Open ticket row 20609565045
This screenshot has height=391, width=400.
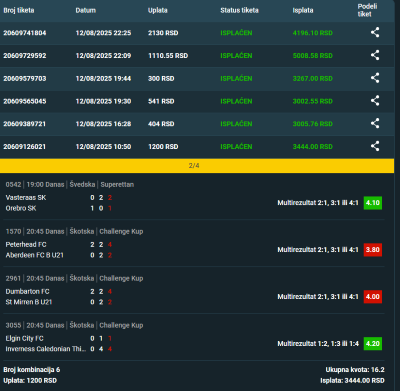click(197, 101)
